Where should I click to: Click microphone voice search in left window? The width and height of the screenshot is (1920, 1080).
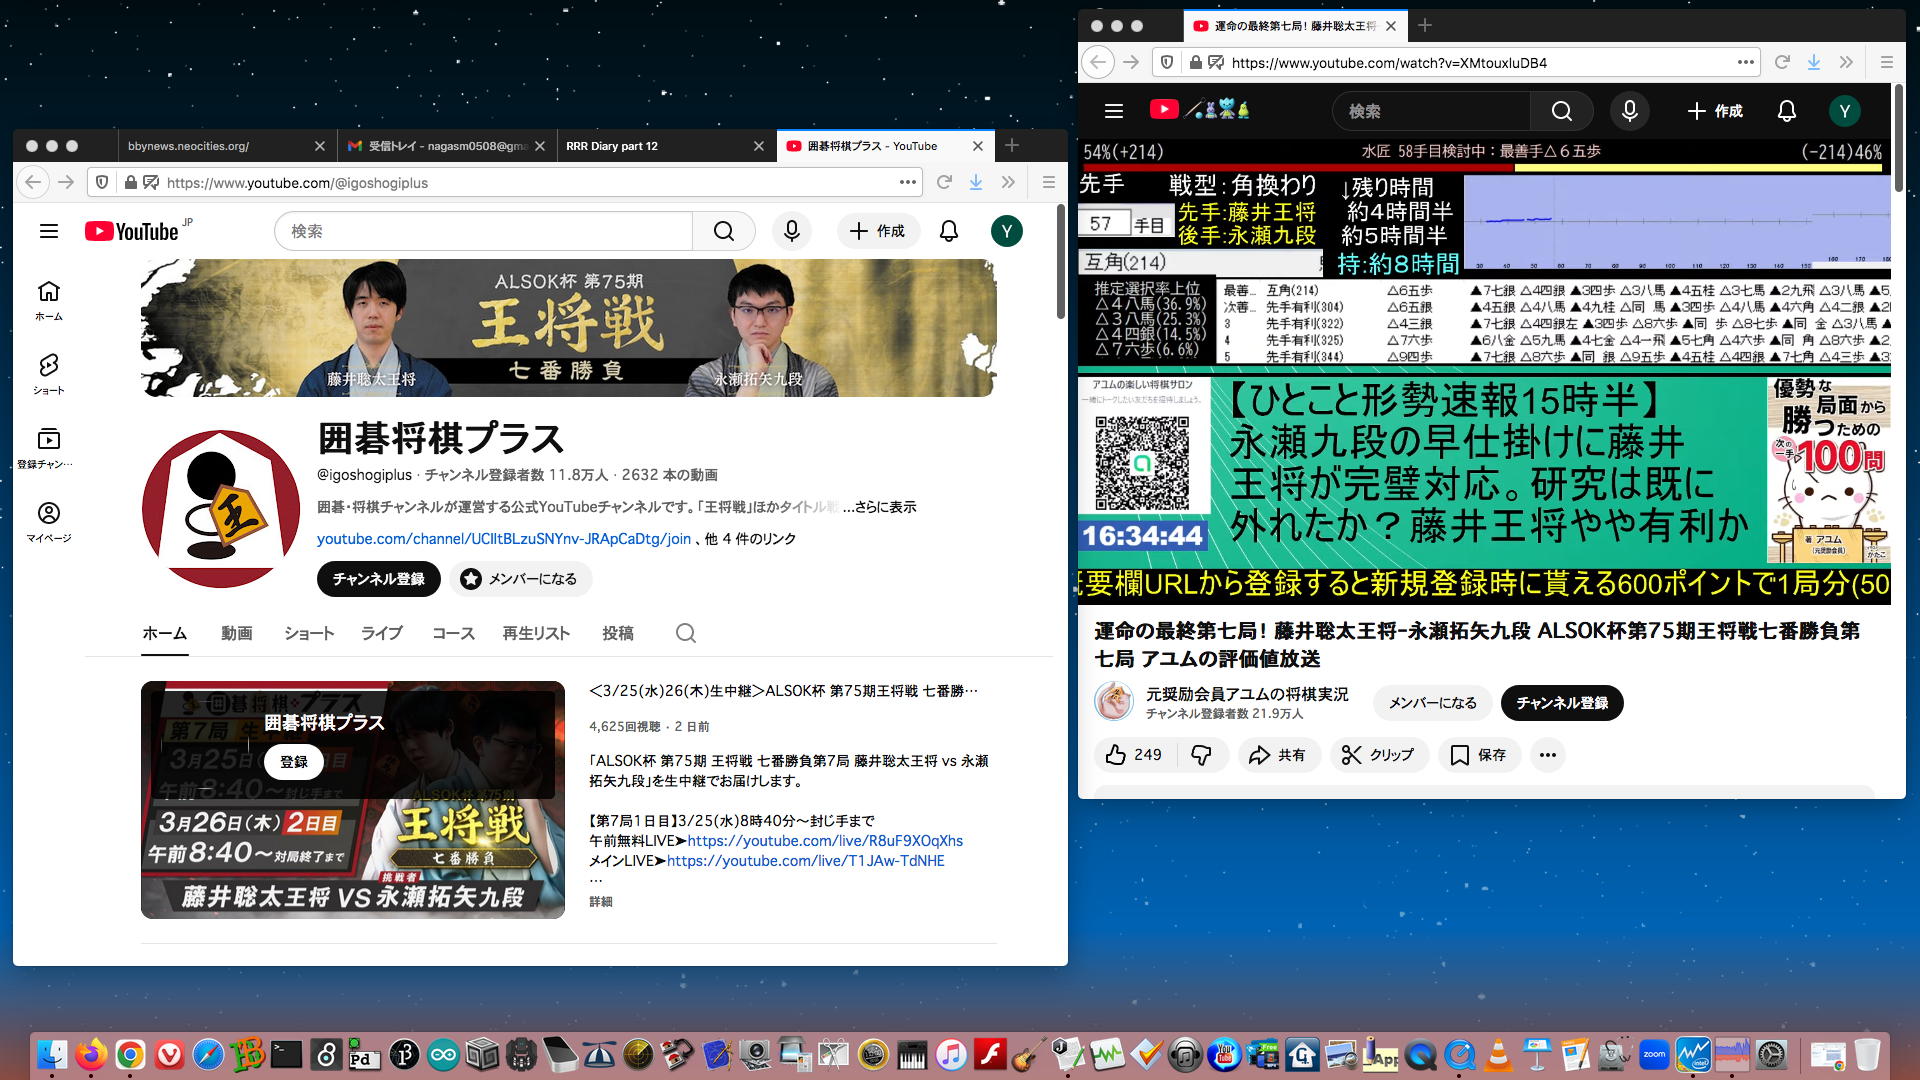[791, 231]
